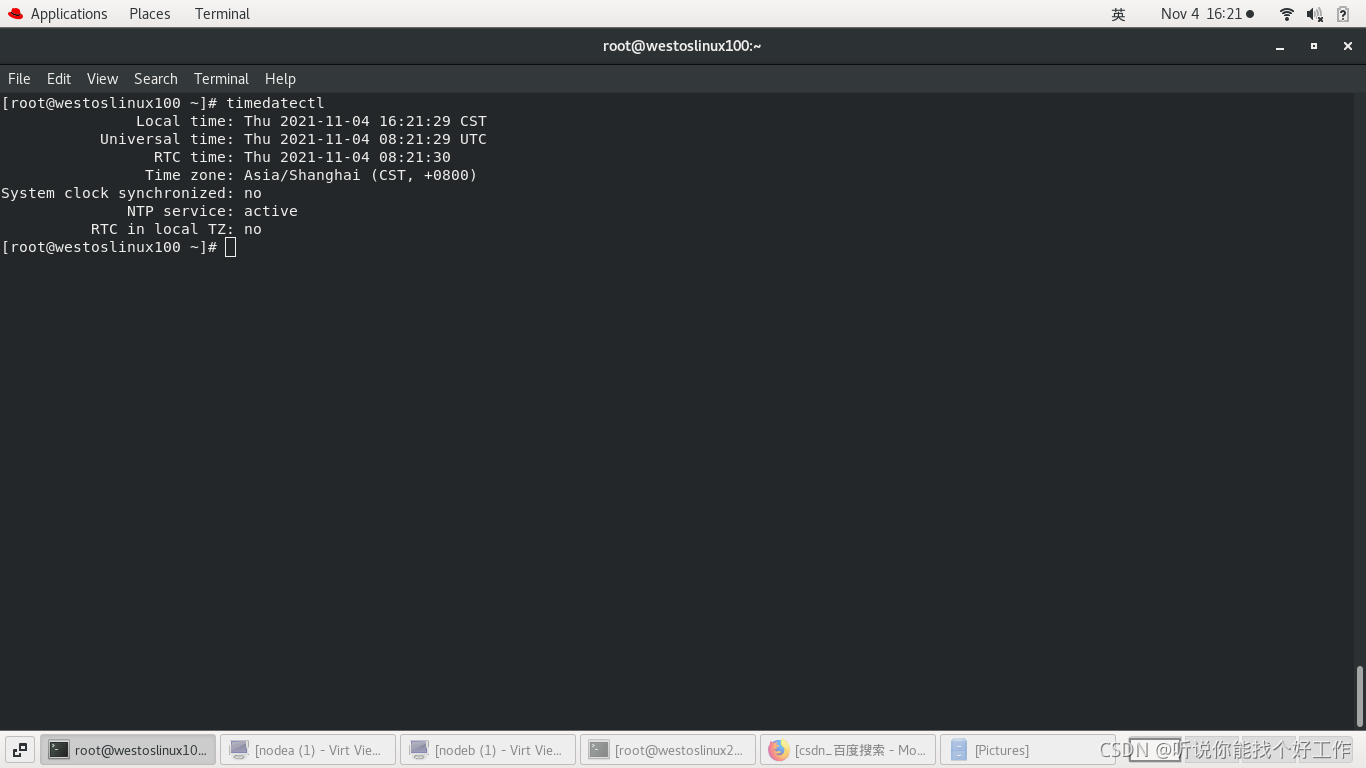This screenshot has height=768, width=1366.
Task: Click the nodea Virt Viewer monitor icon
Action: 239,750
